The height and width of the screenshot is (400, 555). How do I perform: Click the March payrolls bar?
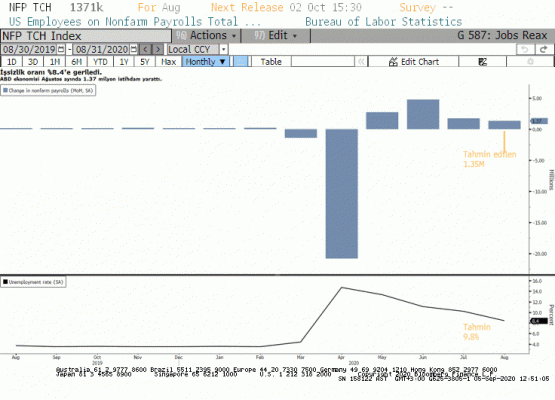tap(301, 133)
